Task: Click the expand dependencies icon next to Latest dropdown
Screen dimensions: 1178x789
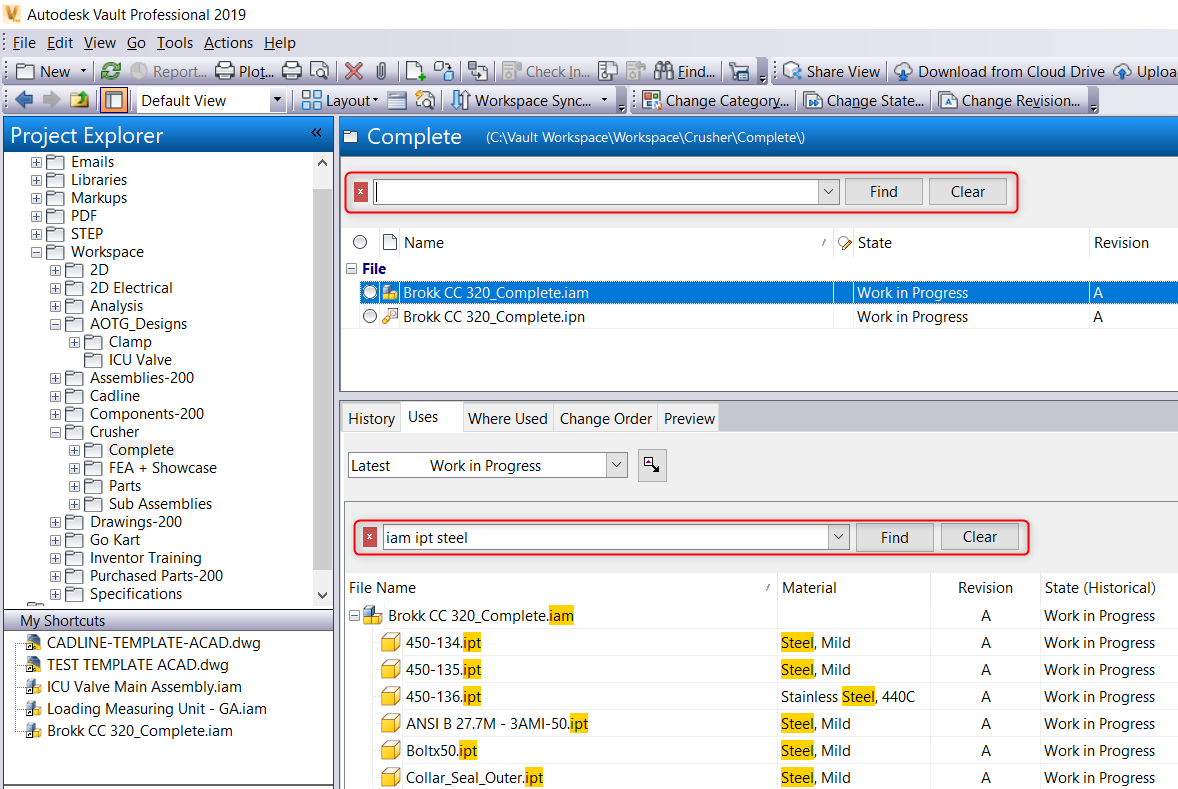Action: coord(652,466)
